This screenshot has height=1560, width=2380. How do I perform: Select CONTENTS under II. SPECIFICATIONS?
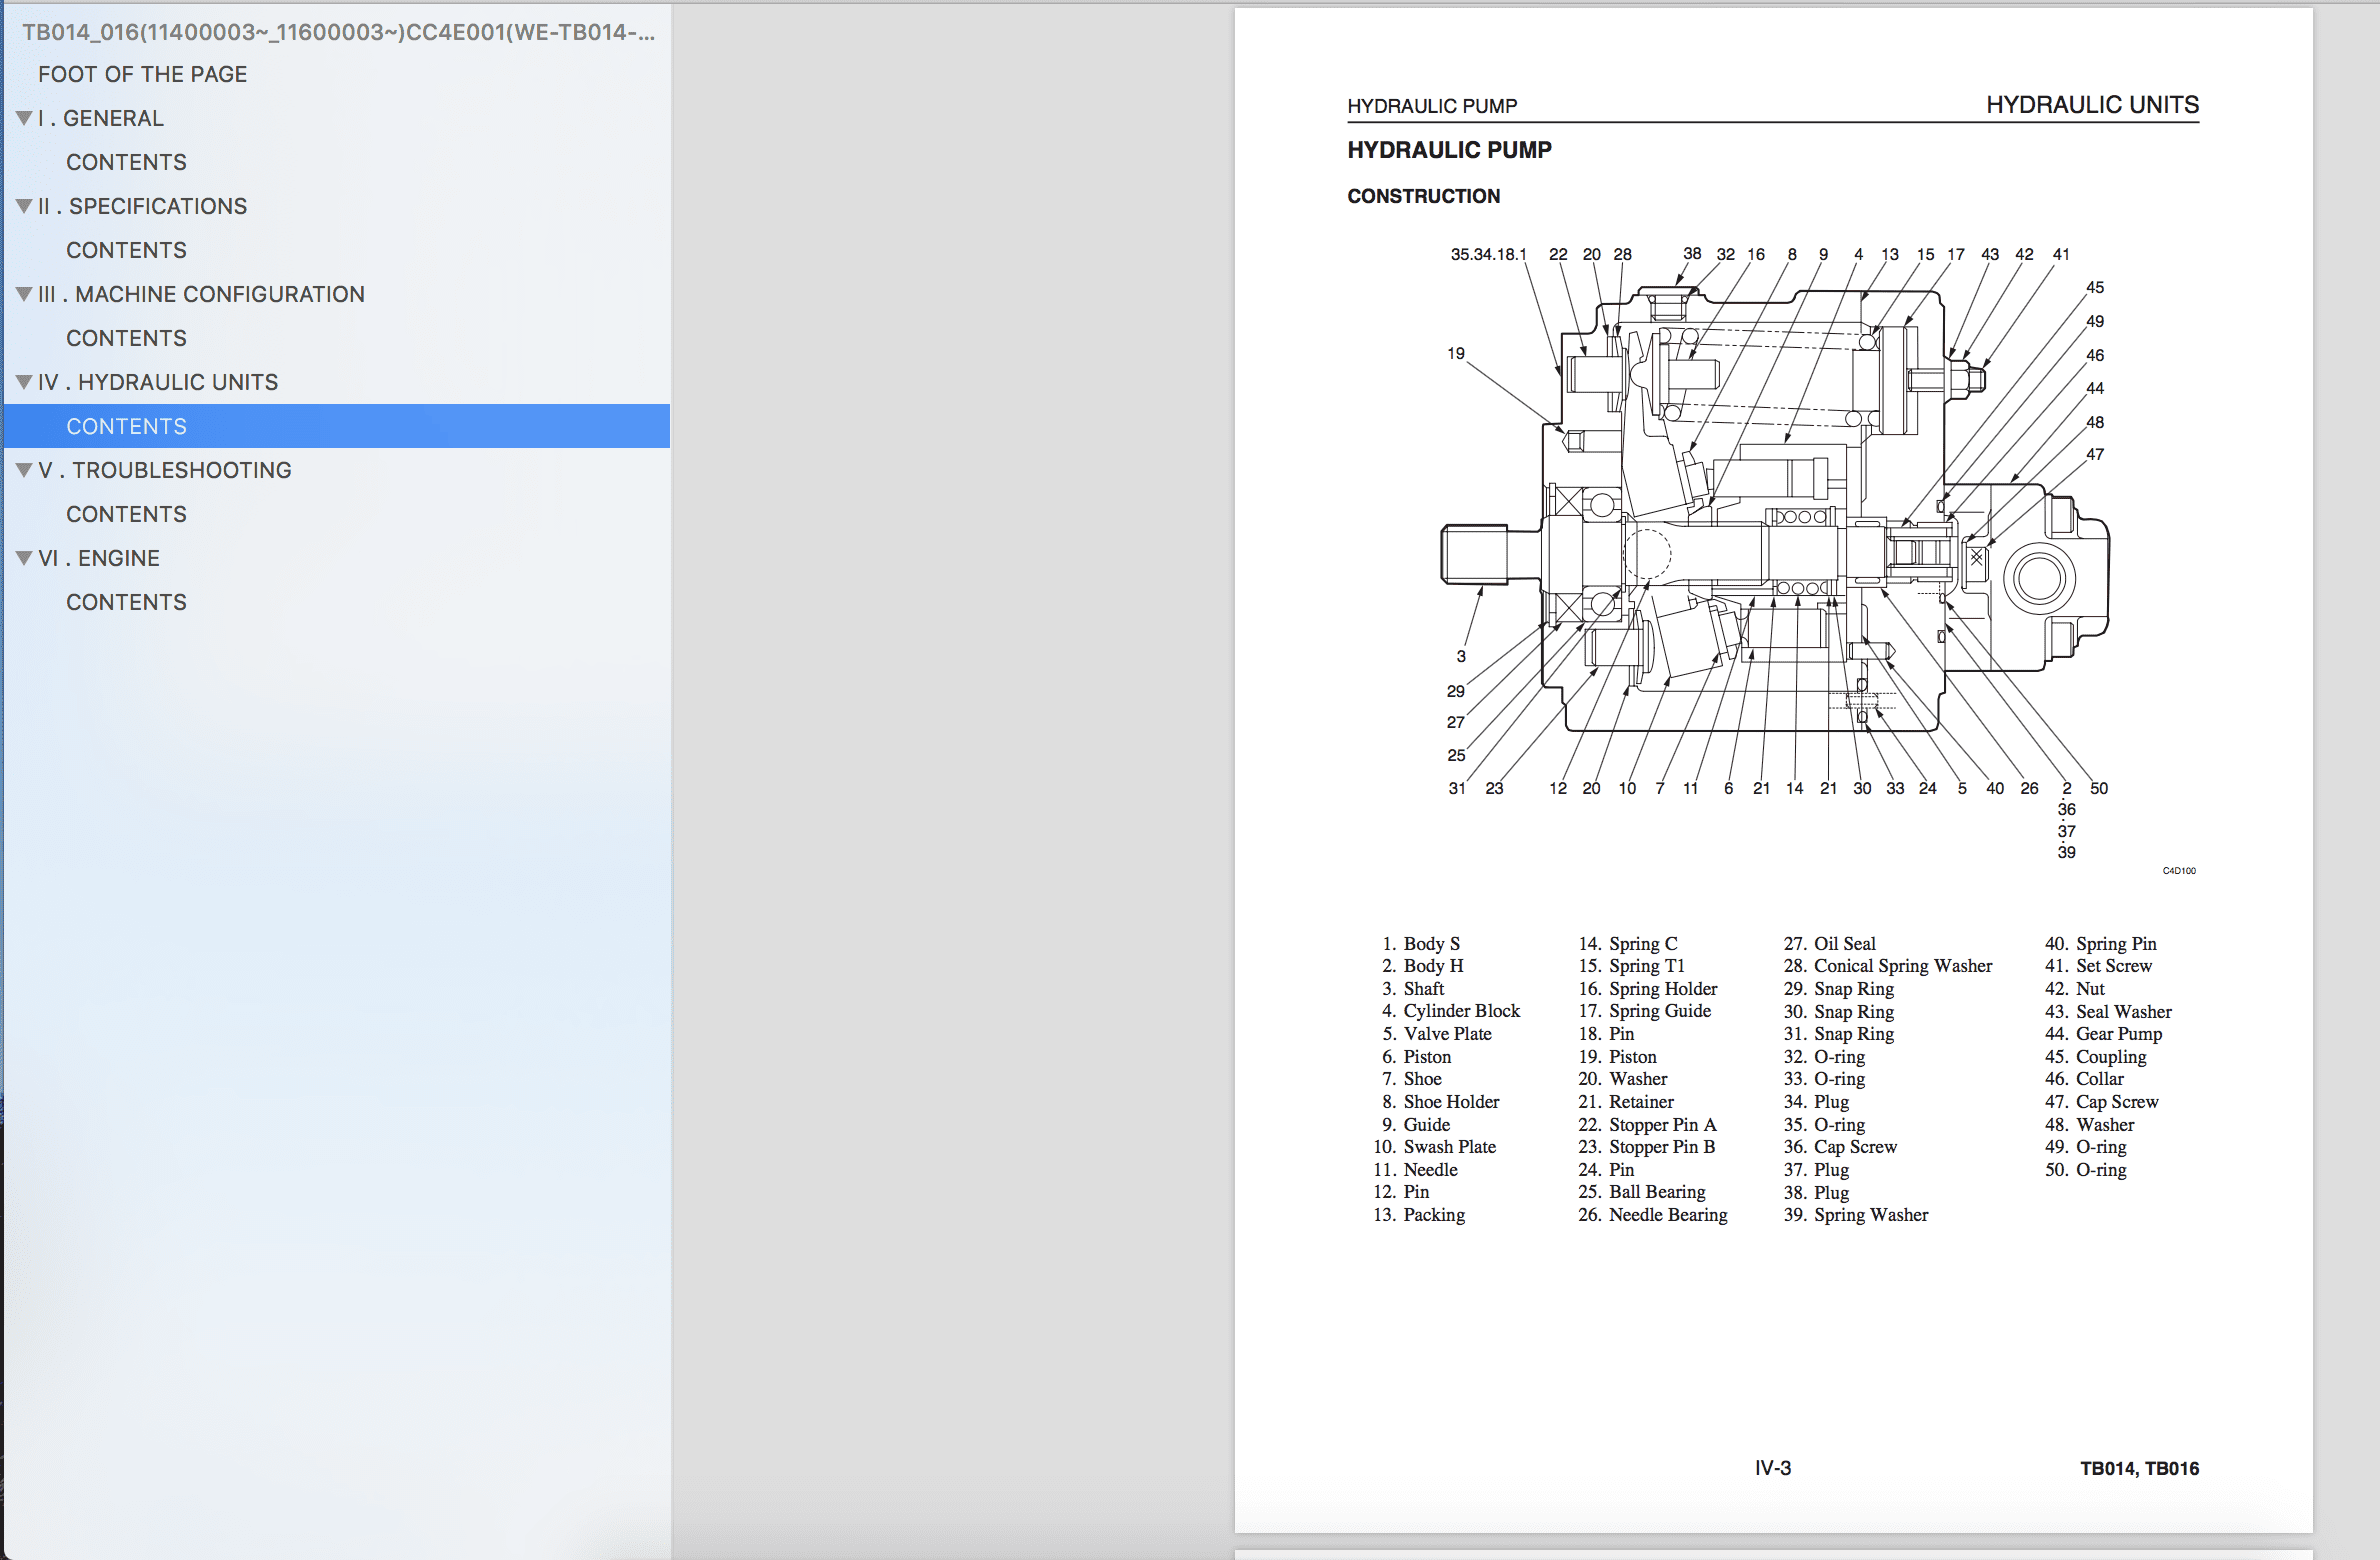(x=126, y=250)
